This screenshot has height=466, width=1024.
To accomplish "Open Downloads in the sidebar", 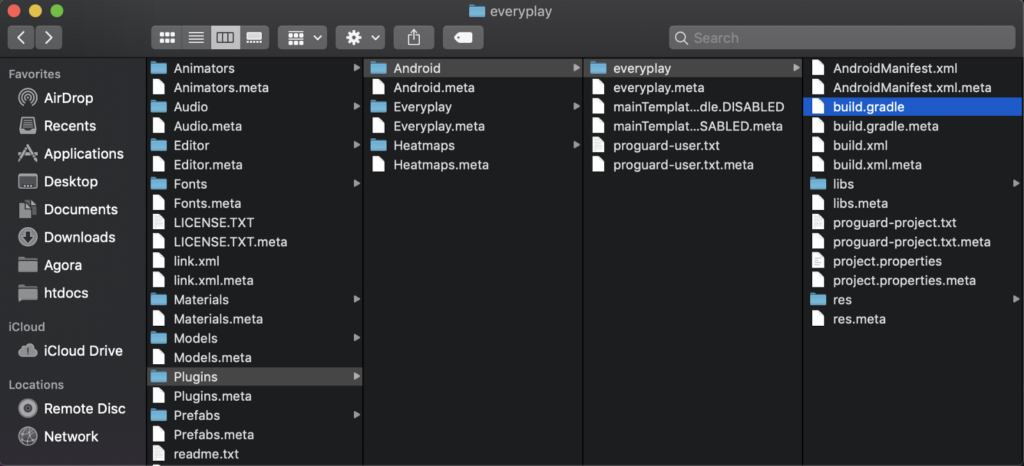I will click(x=67, y=238).
